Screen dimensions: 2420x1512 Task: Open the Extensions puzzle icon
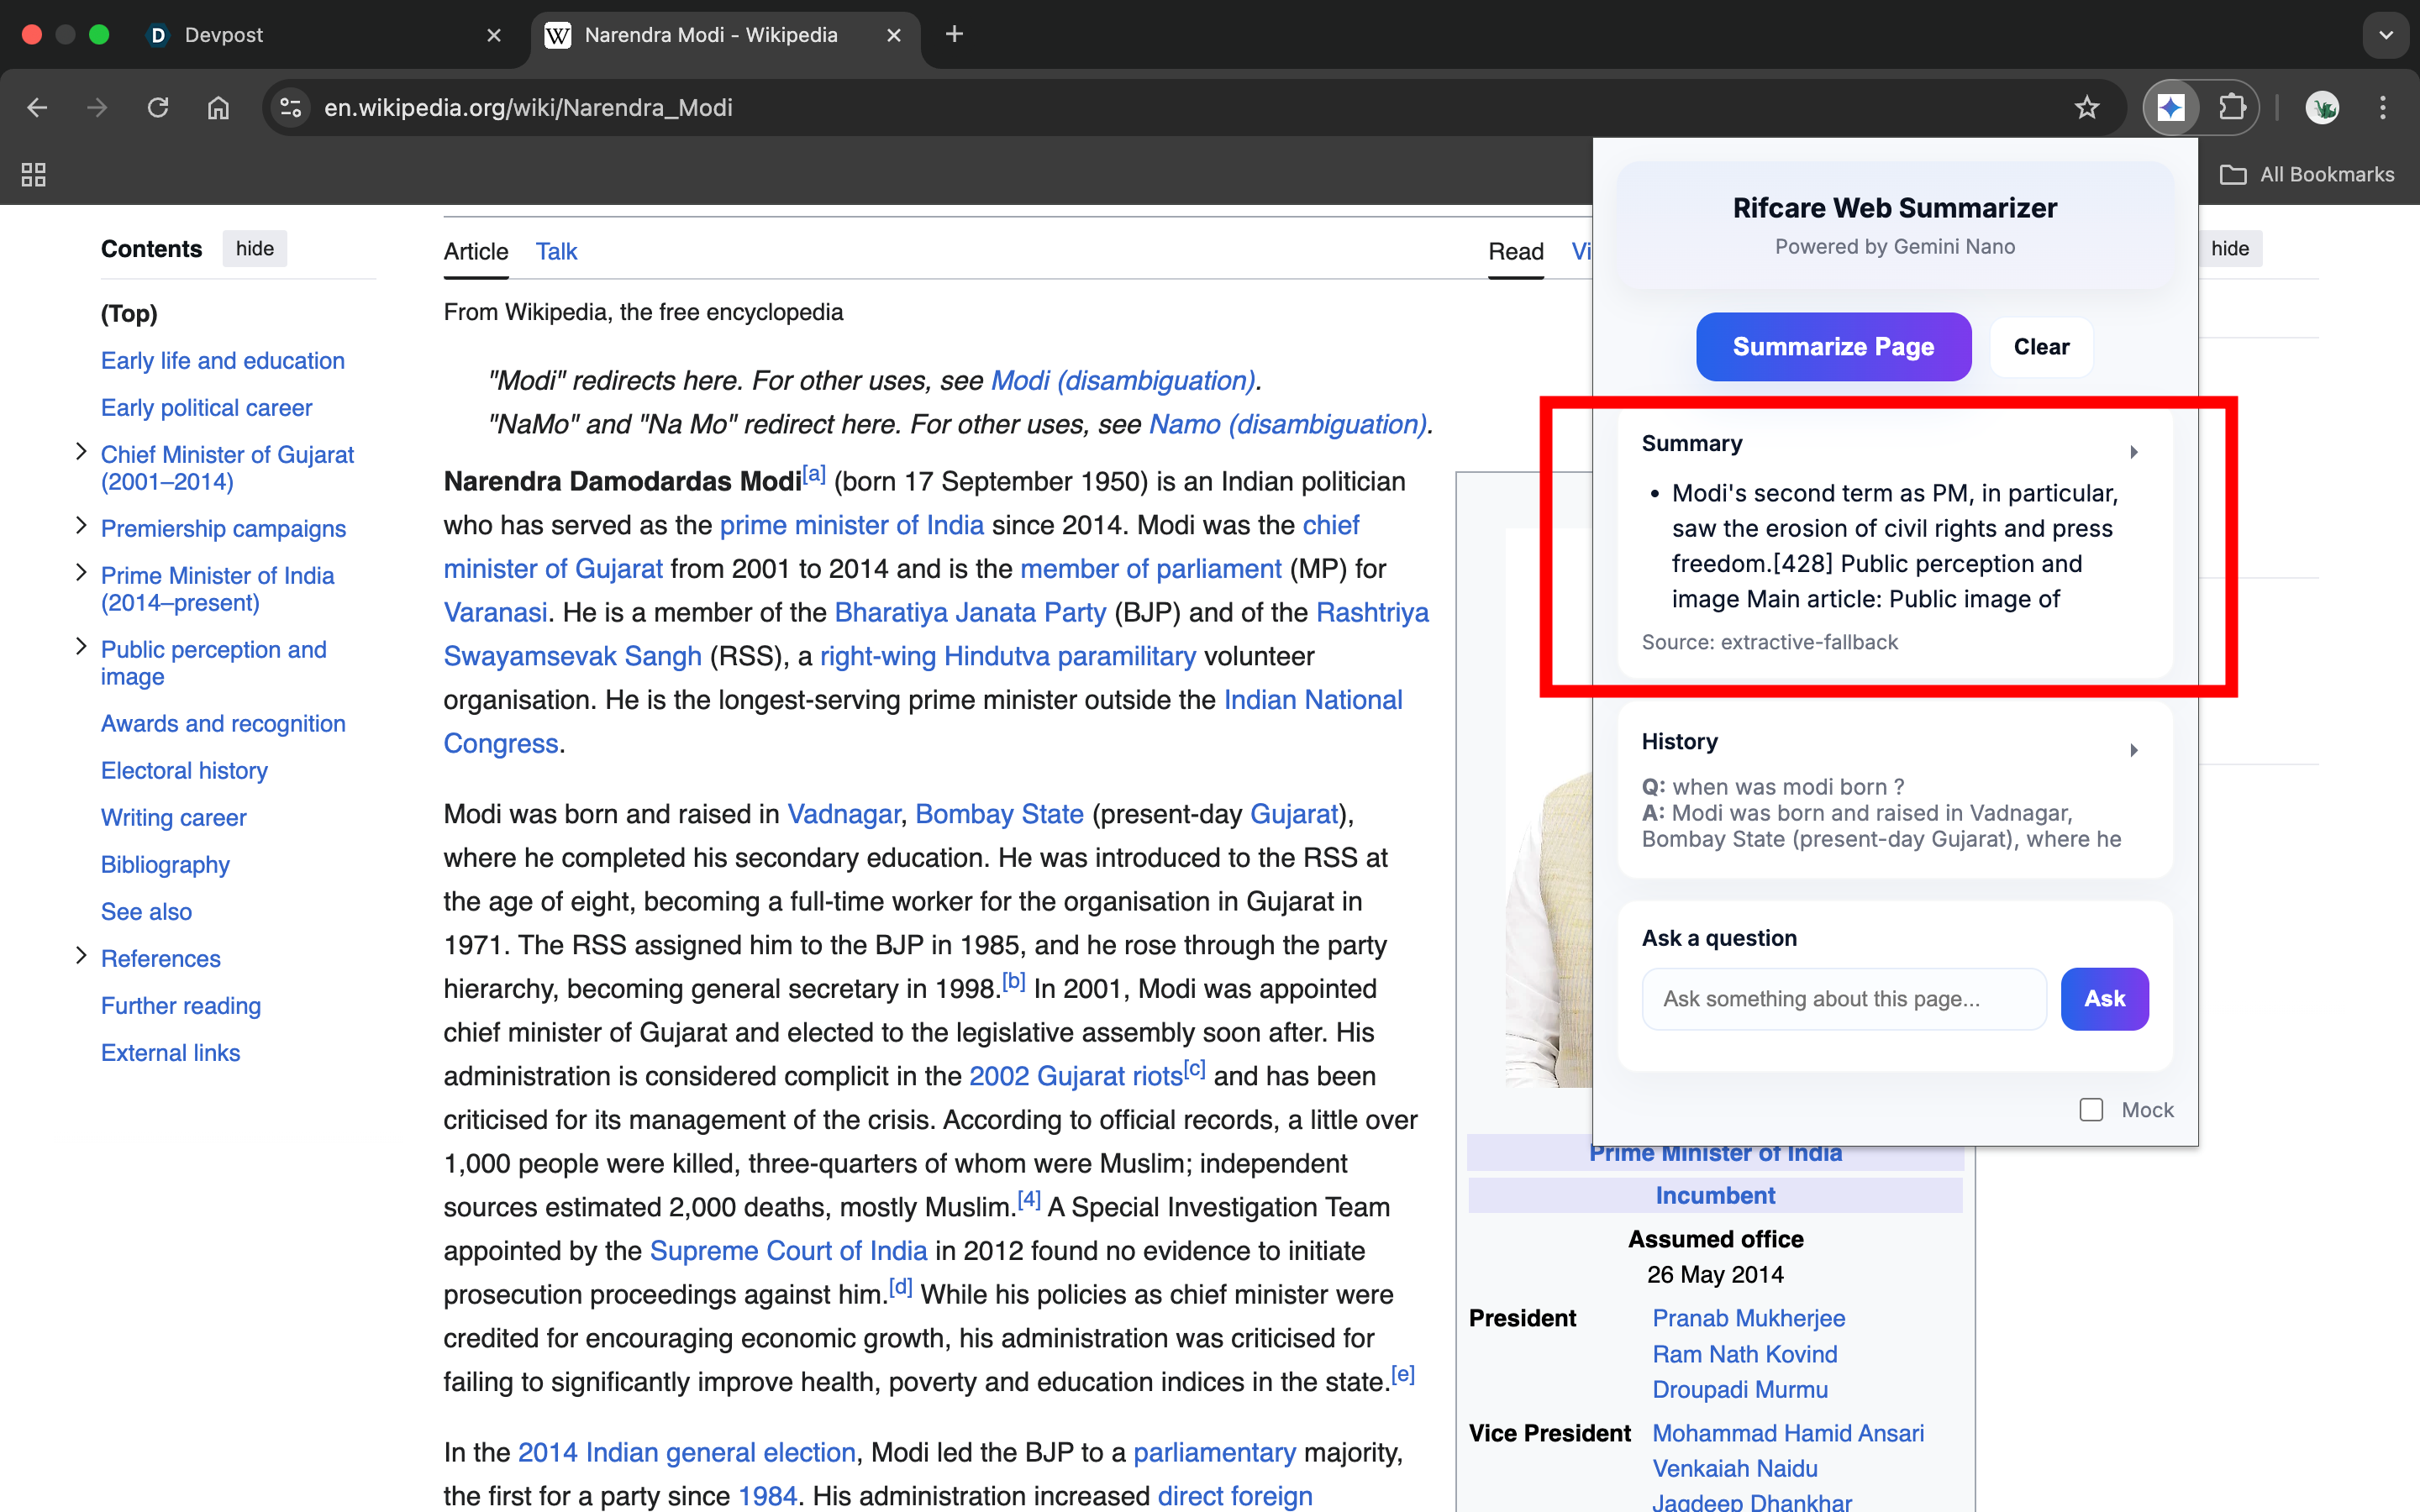[x=2231, y=107]
